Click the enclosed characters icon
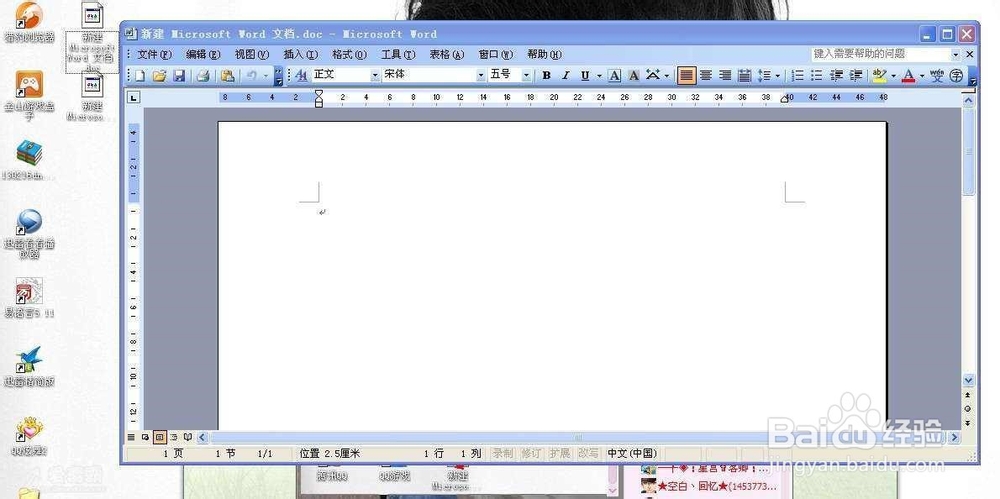Viewport: 1000px width, 499px height. tap(956, 76)
